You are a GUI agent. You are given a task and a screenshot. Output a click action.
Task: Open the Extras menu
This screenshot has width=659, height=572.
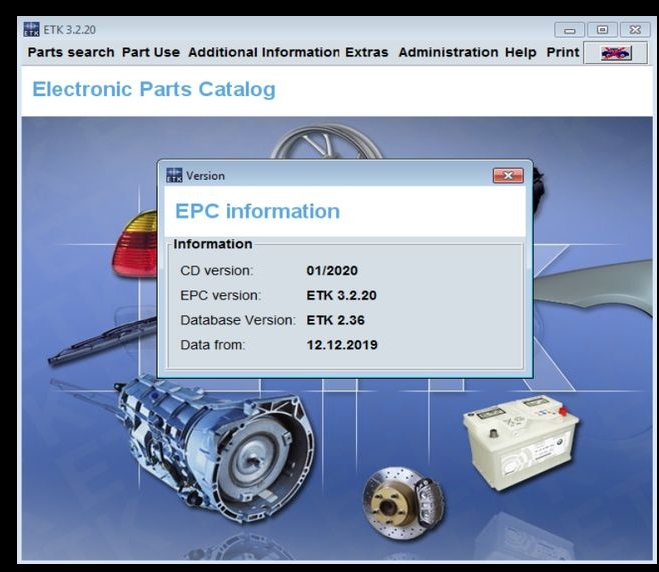click(x=366, y=53)
